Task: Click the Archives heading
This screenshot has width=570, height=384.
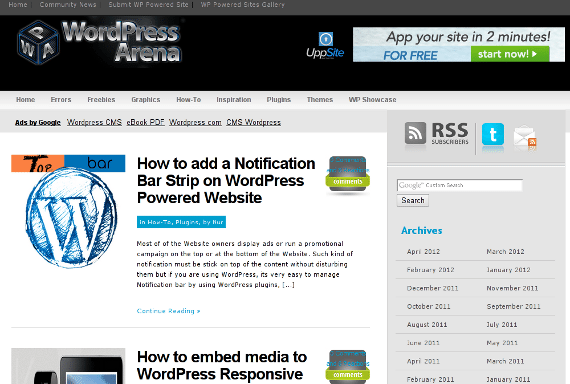Action: pyautogui.click(x=422, y=231)
